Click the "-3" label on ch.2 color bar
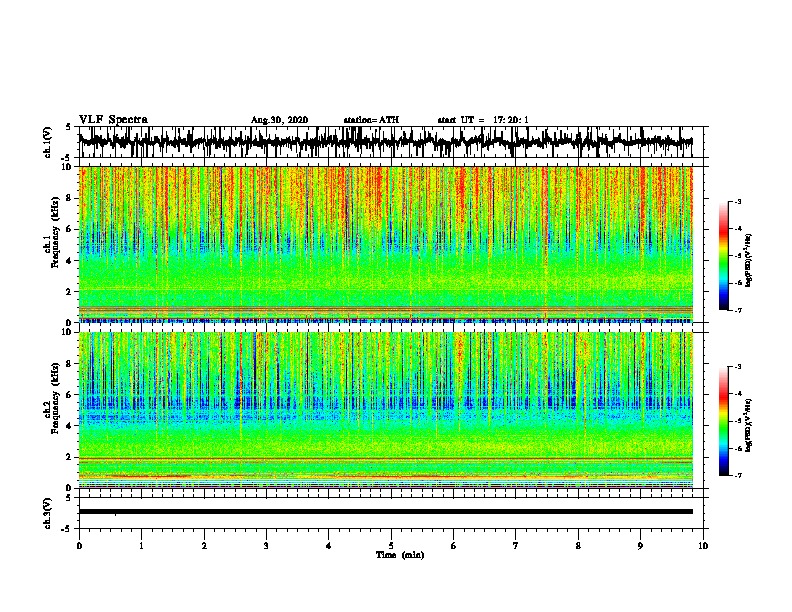The height and width of the screenshot is (612, 792). pyautogui.click(x=738, y=367)
